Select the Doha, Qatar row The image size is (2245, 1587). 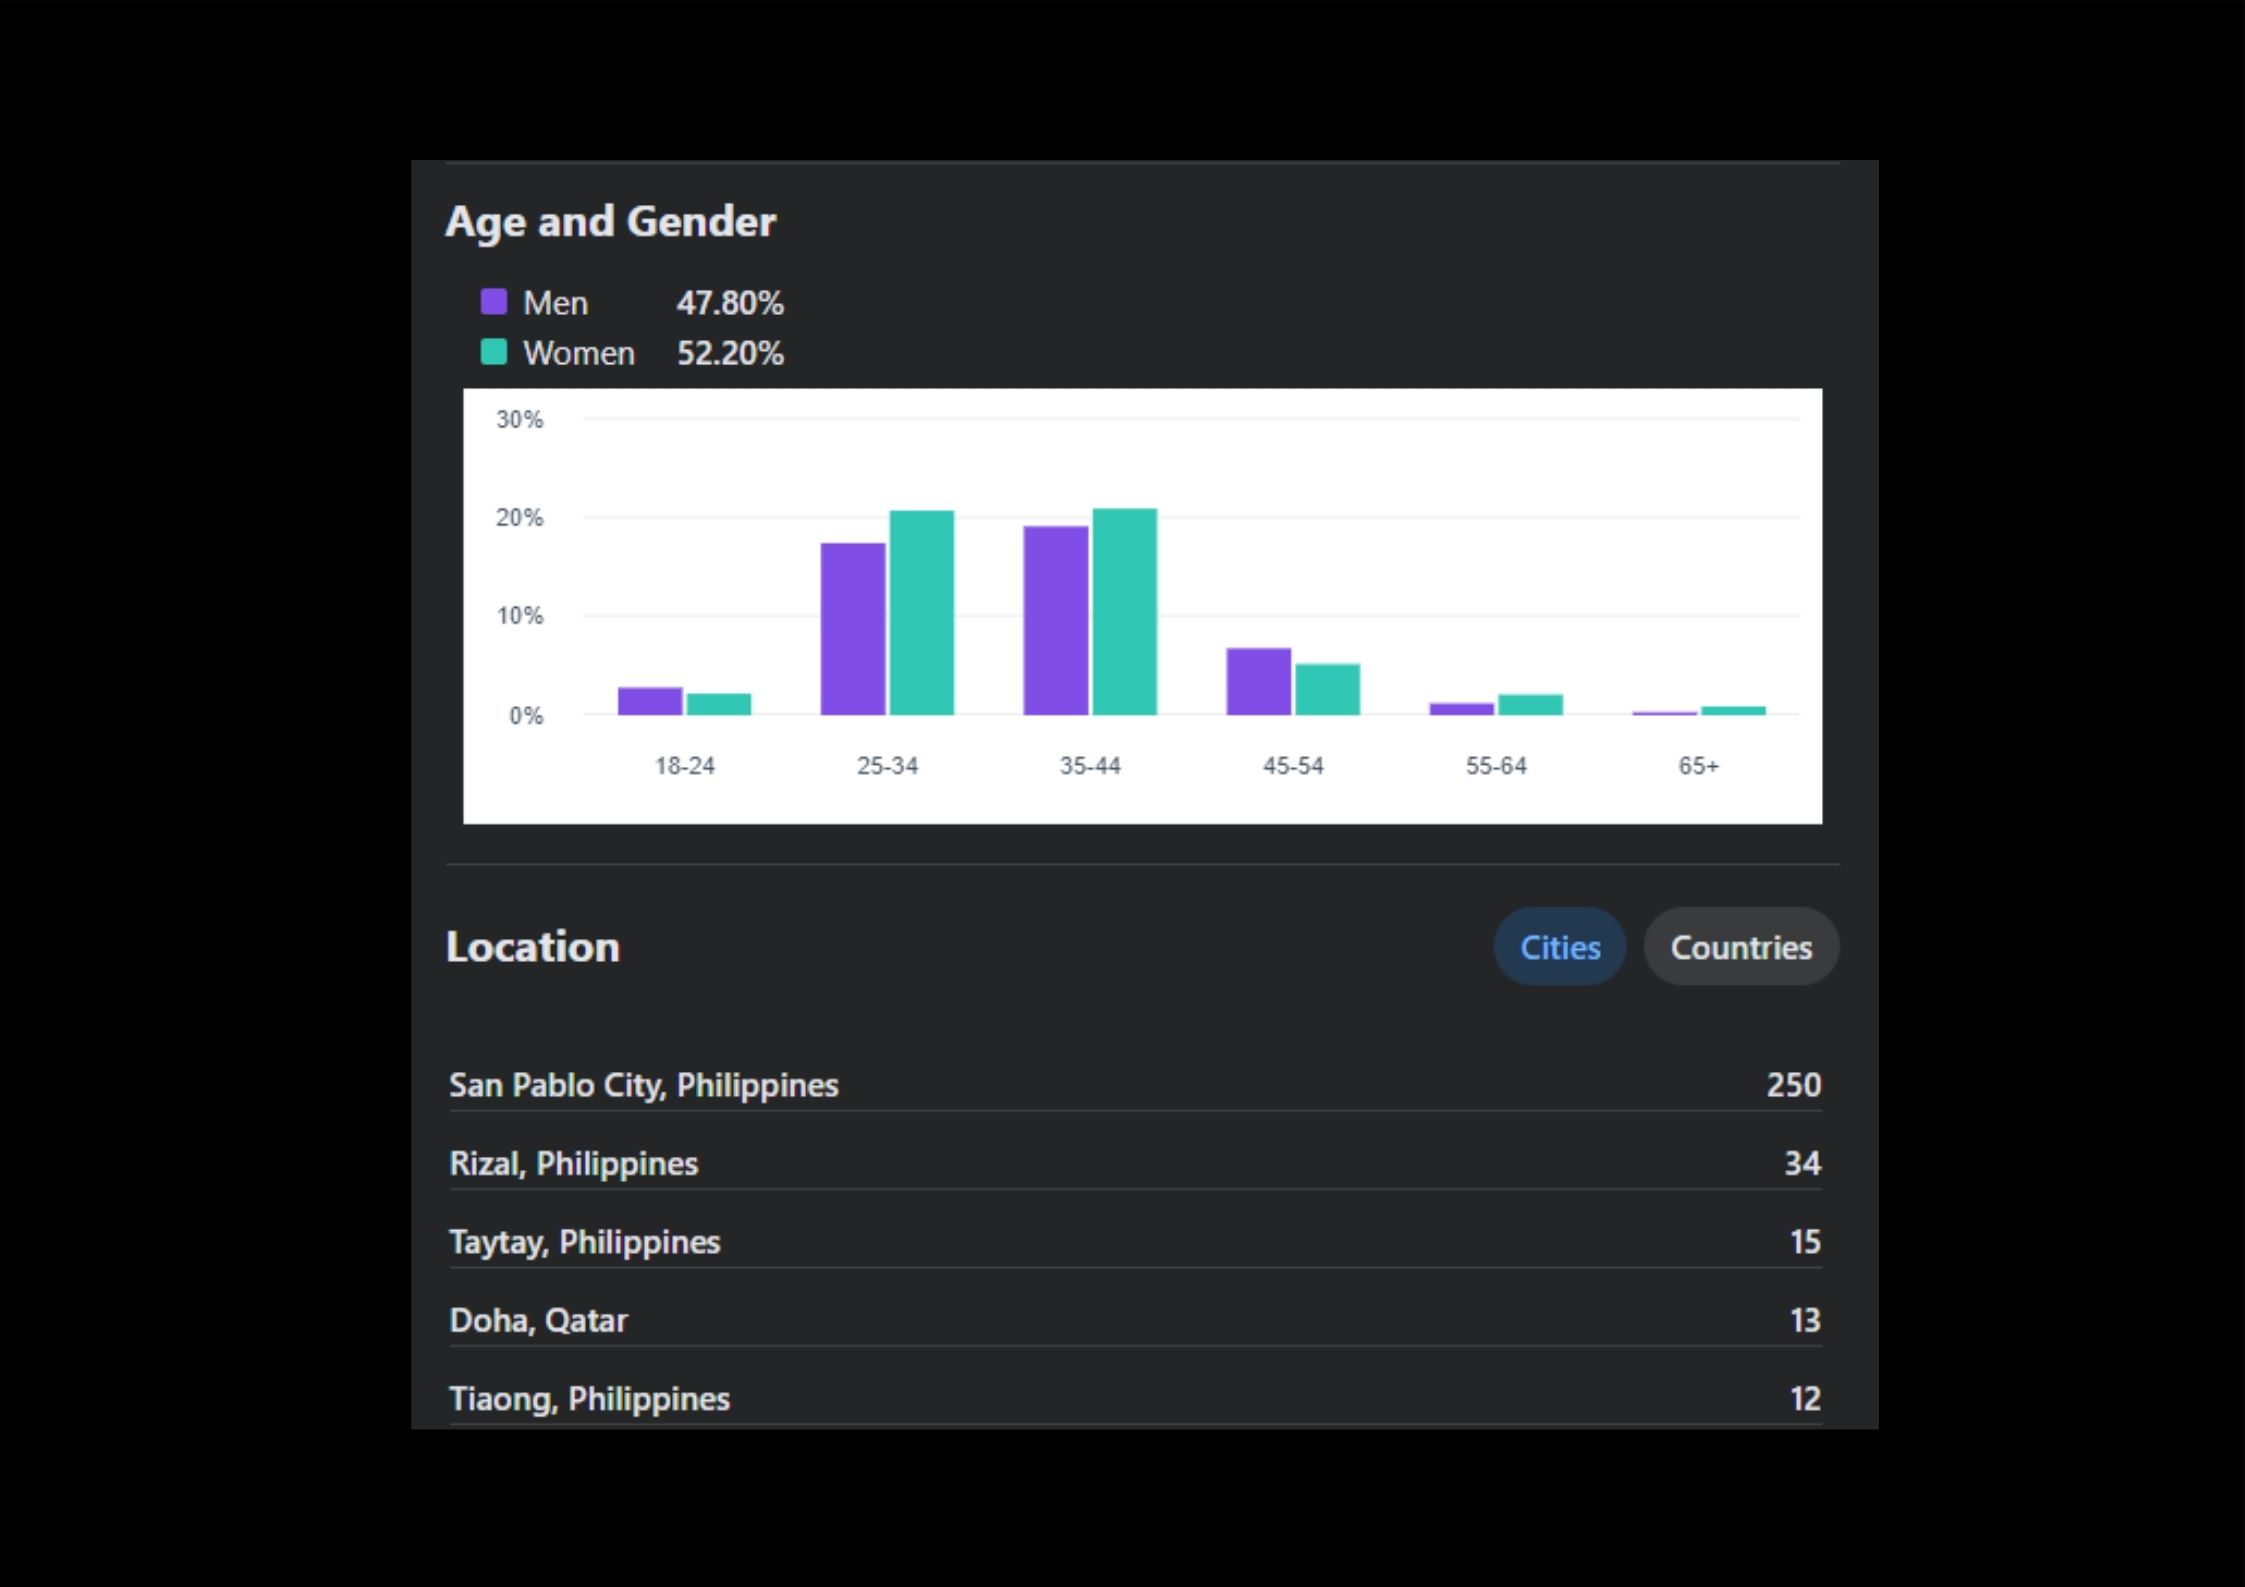point(539,1320)
